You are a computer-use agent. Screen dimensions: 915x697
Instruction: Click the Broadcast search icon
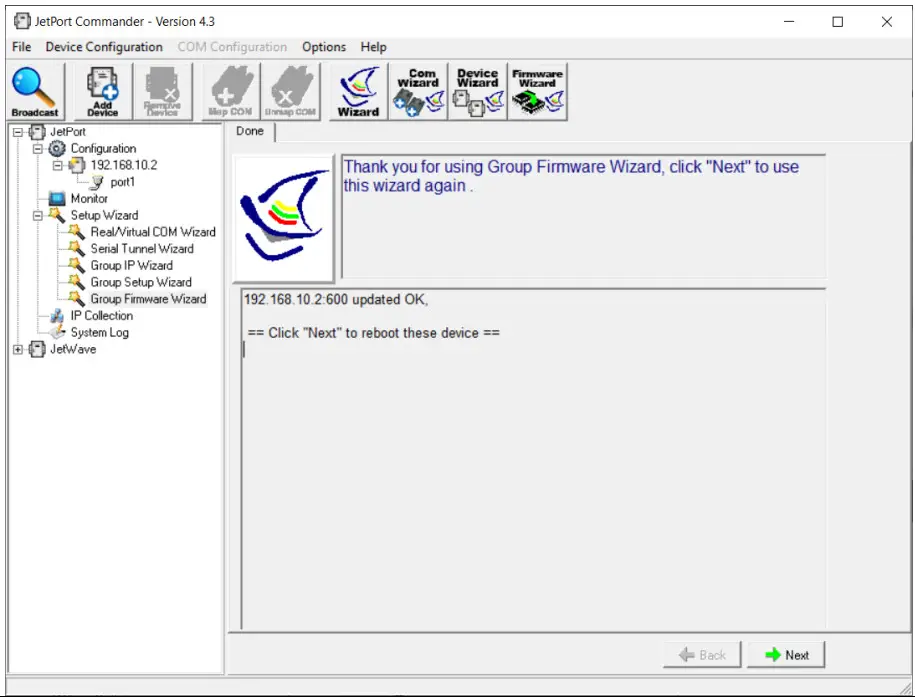click(x=34, y=90)
